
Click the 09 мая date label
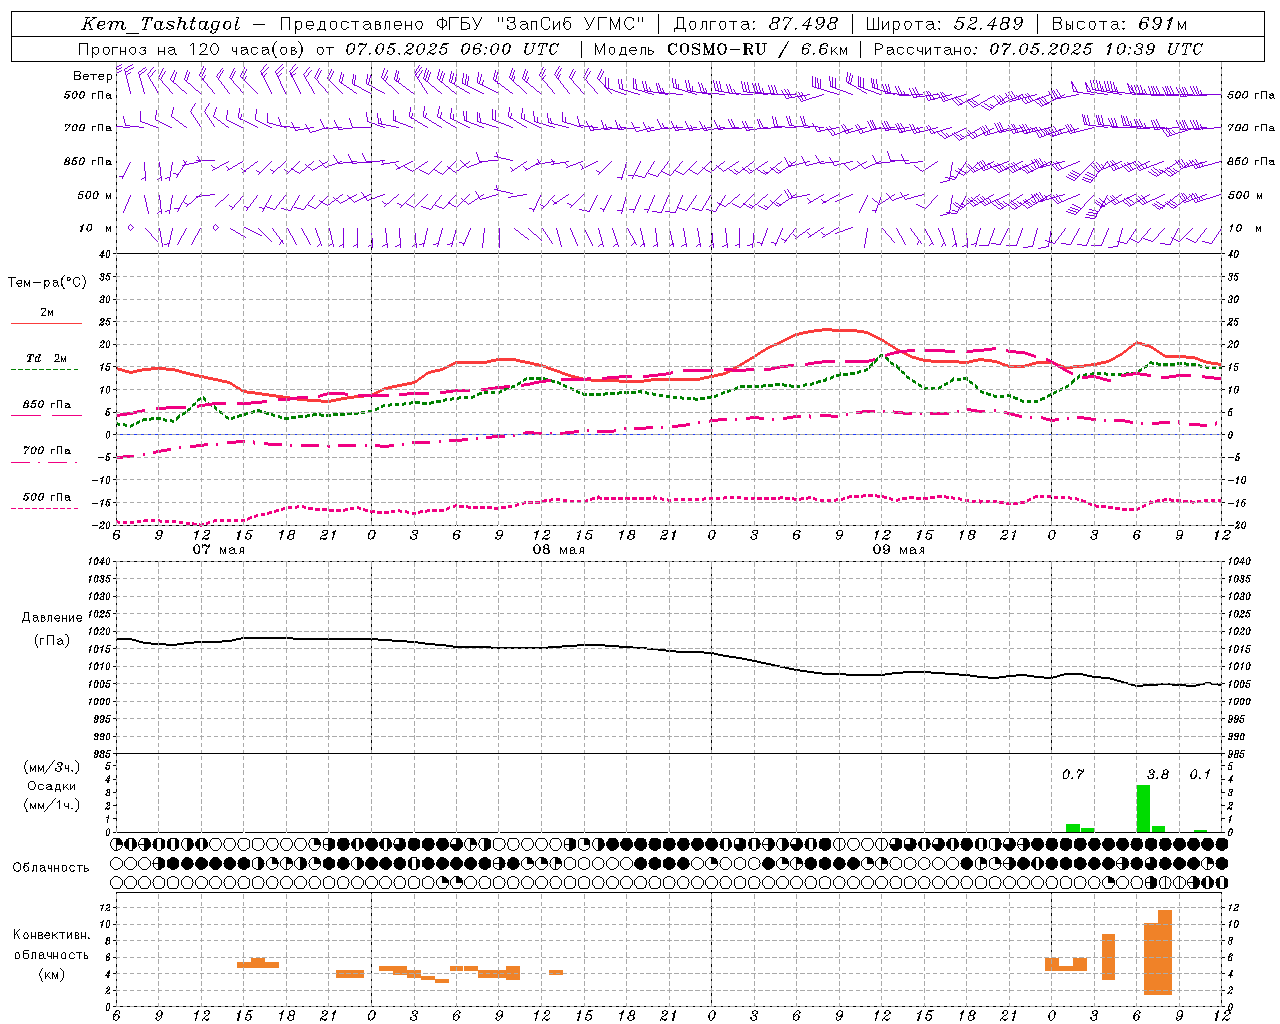[x=898, y=550]
